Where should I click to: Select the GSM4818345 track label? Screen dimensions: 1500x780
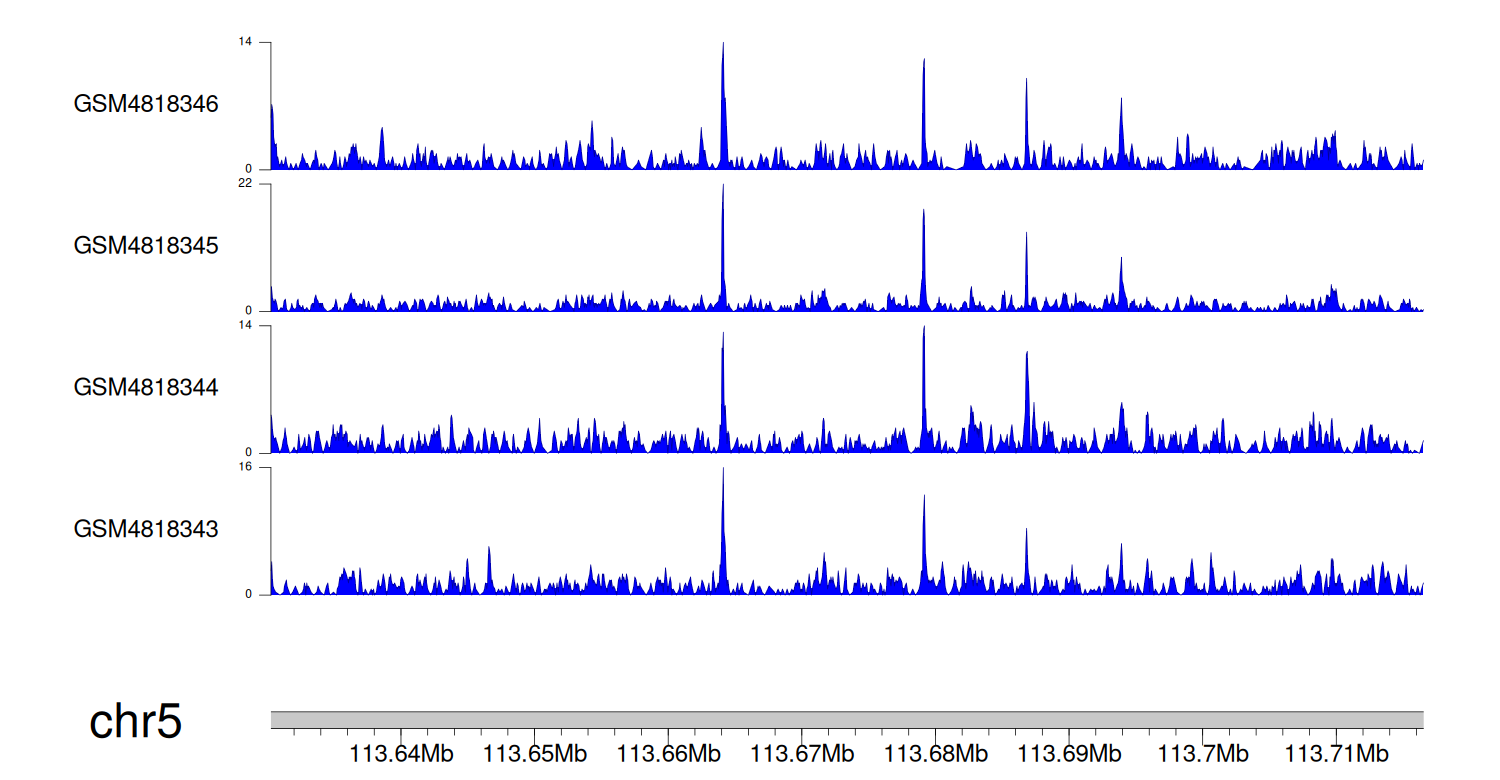pyautogui.click(x=146, y=246)
